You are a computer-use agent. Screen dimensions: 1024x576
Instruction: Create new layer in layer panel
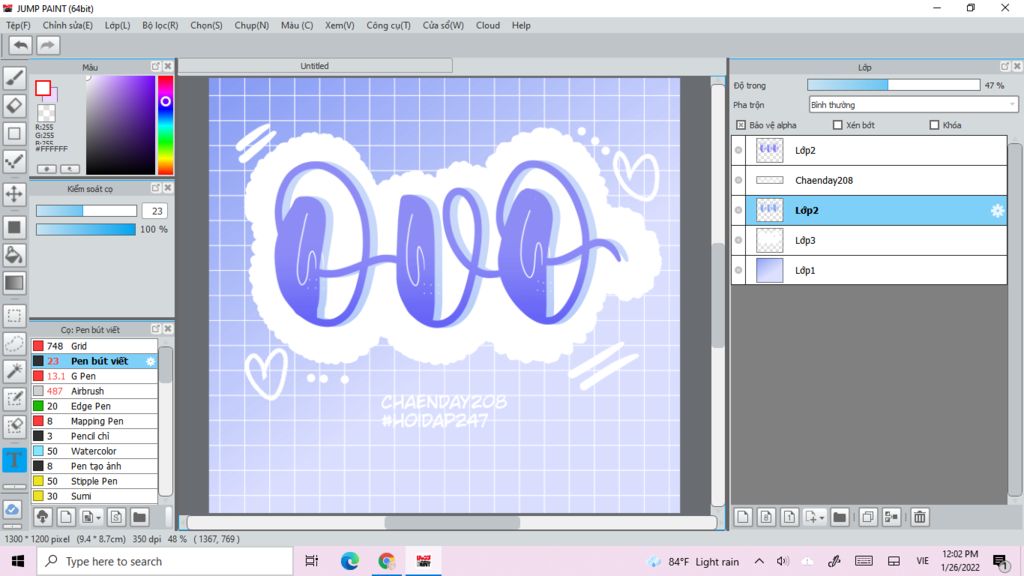pos(743,517)
